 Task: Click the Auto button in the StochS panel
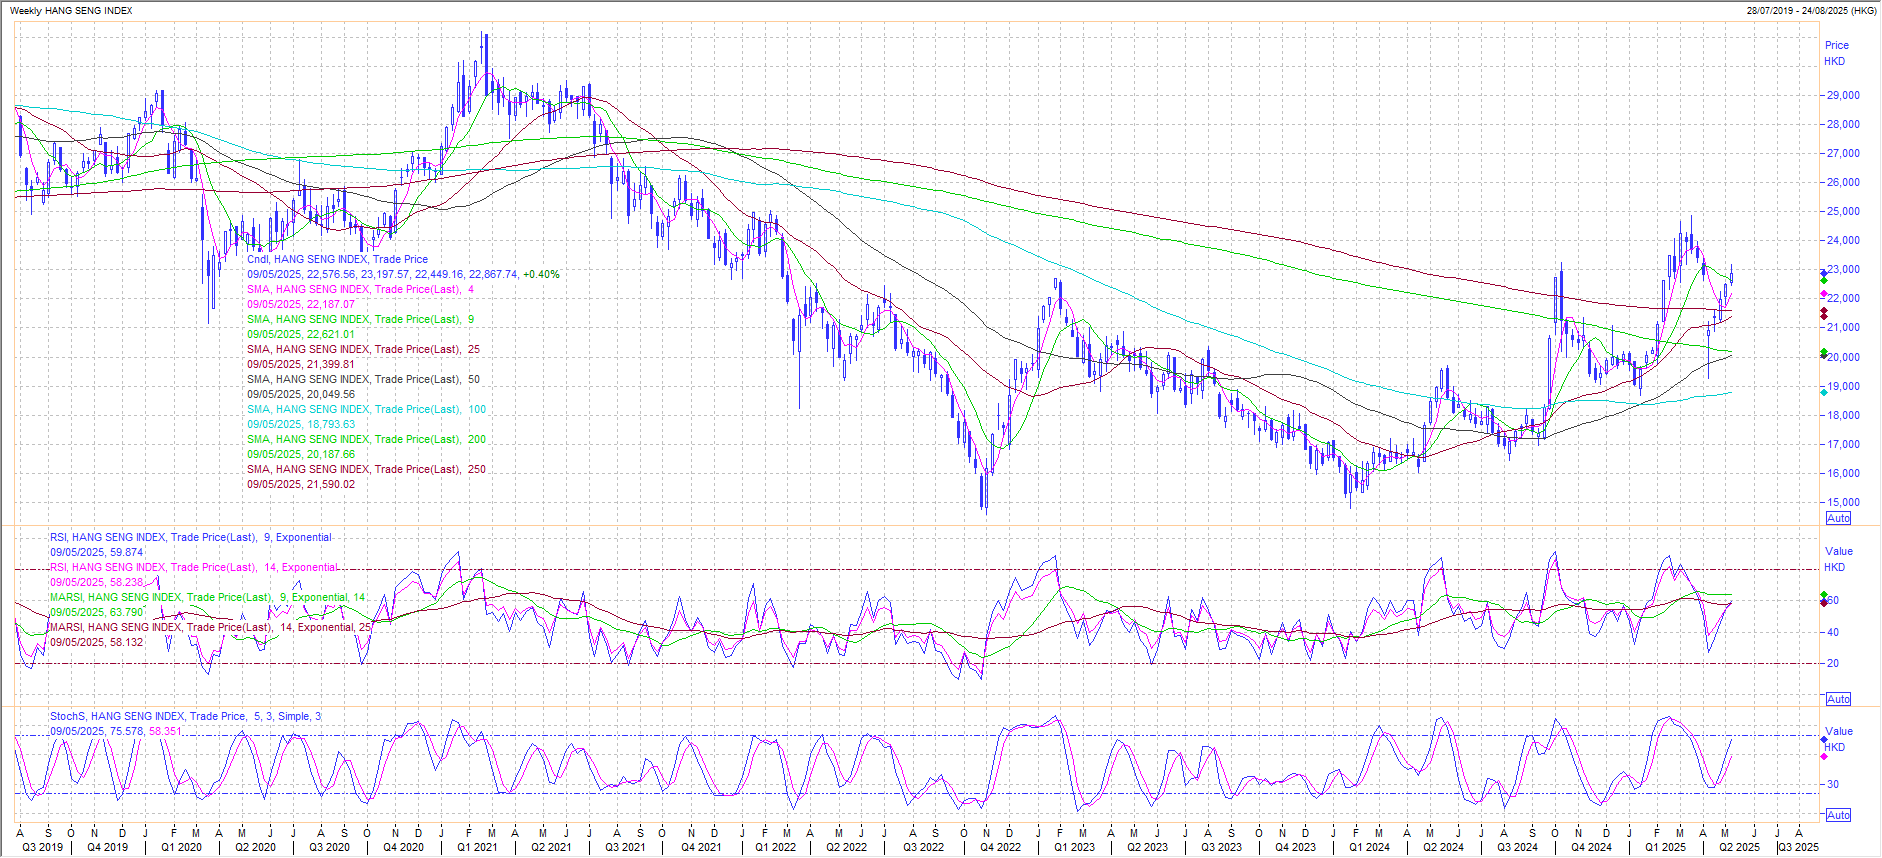coord(1838,815)
